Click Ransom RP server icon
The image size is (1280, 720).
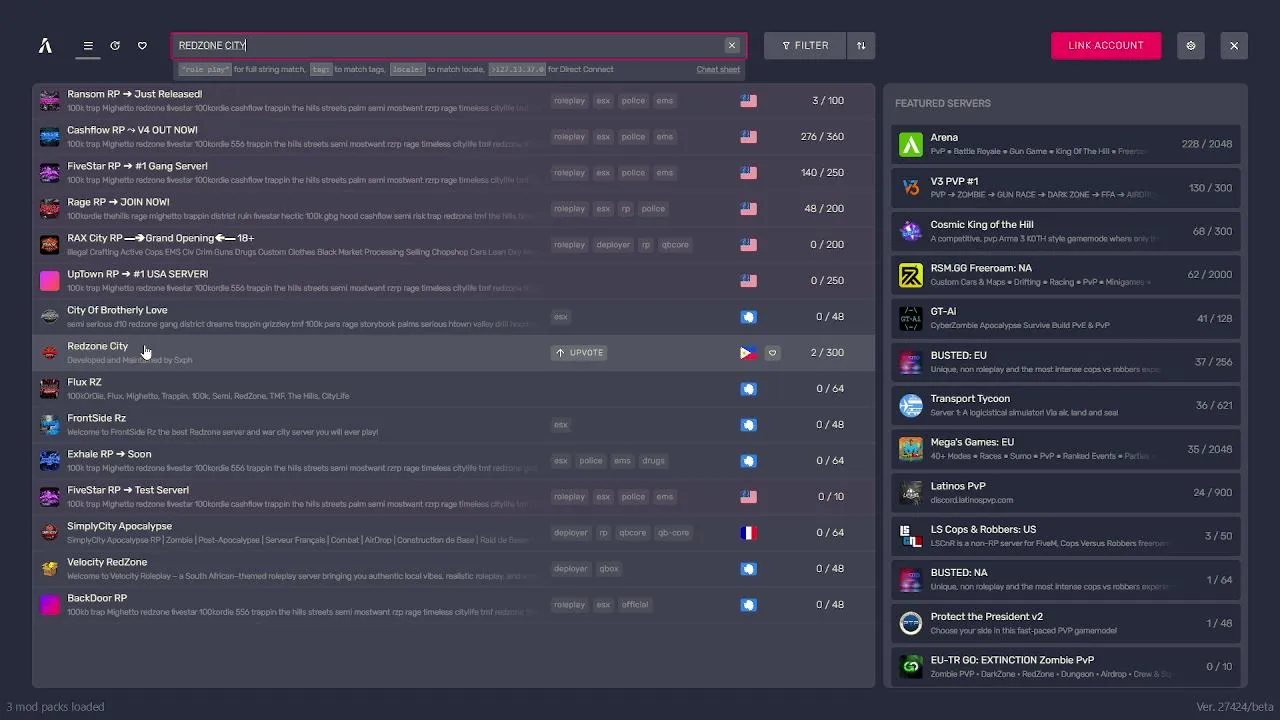50,100
